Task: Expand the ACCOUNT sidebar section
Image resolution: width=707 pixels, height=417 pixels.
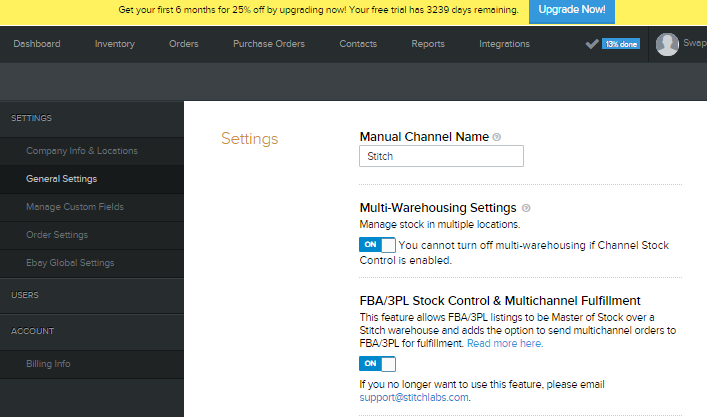Action: [92, 331]
